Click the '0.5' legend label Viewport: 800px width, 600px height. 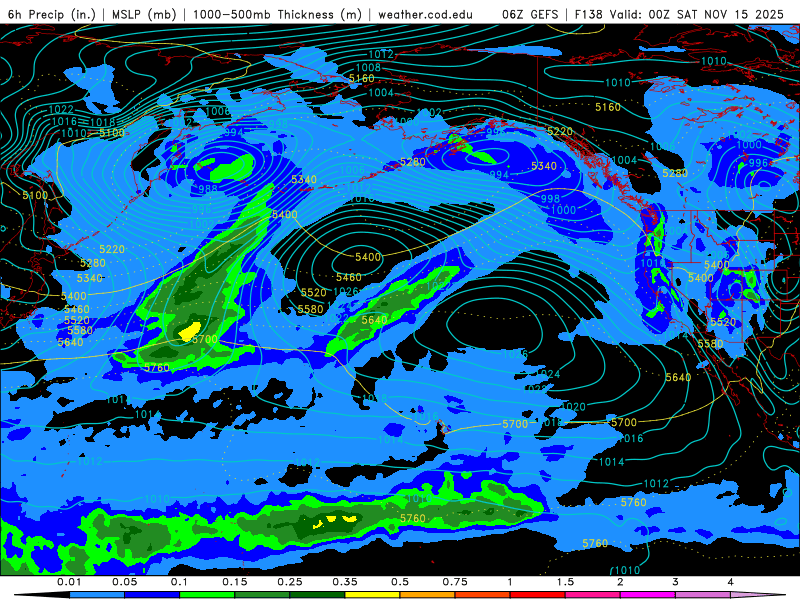pyautogui.click(x=400, y=582)
